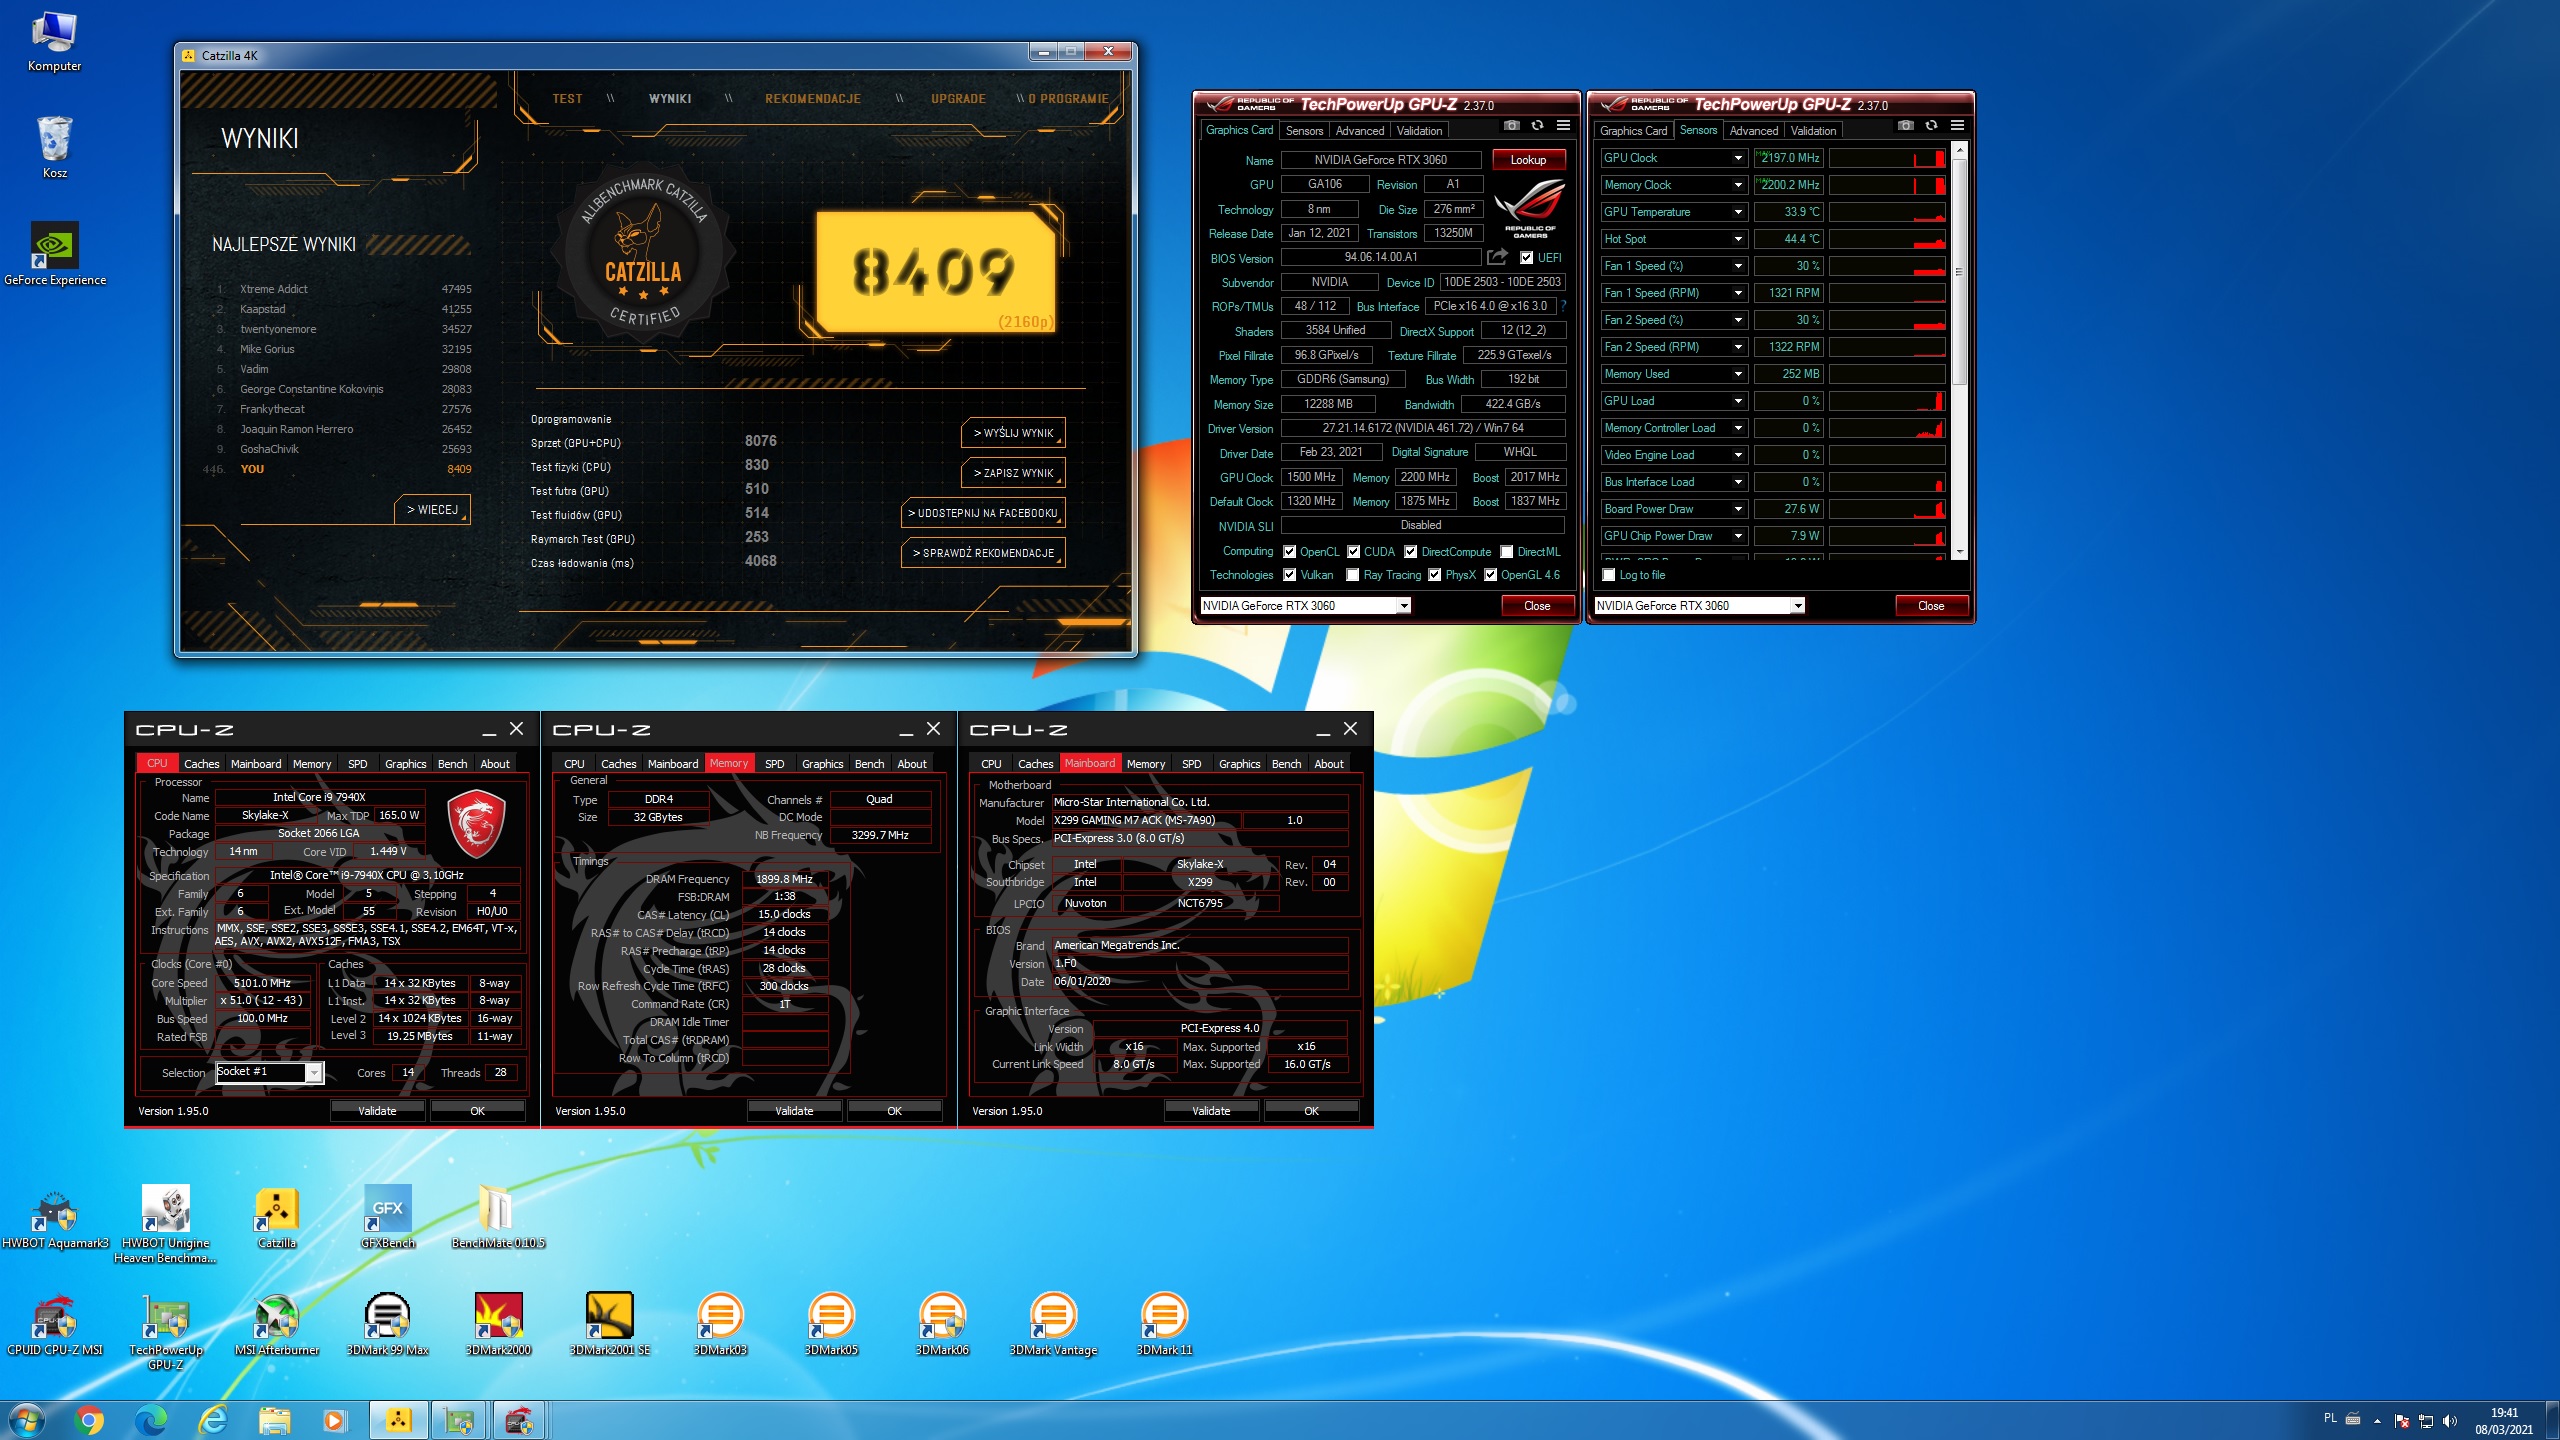Screen dimensions: 2560x1440
Task: Open the UPGRADE tab in Catzilla
Action: (958, 99)
